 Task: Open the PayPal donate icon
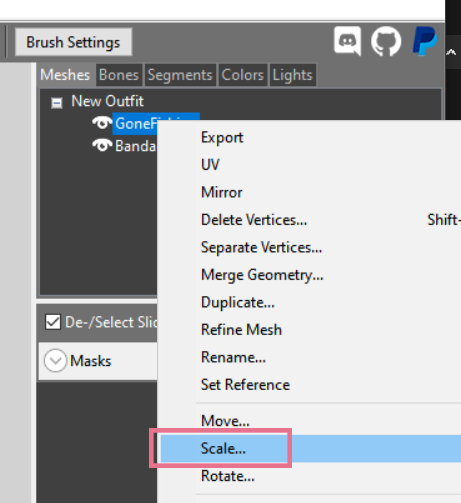pyautogui.click(x=424, y=41)
